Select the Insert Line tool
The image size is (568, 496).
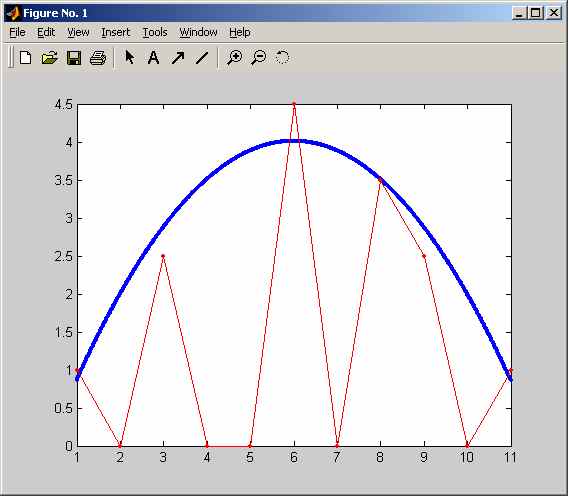click(202, 58)
